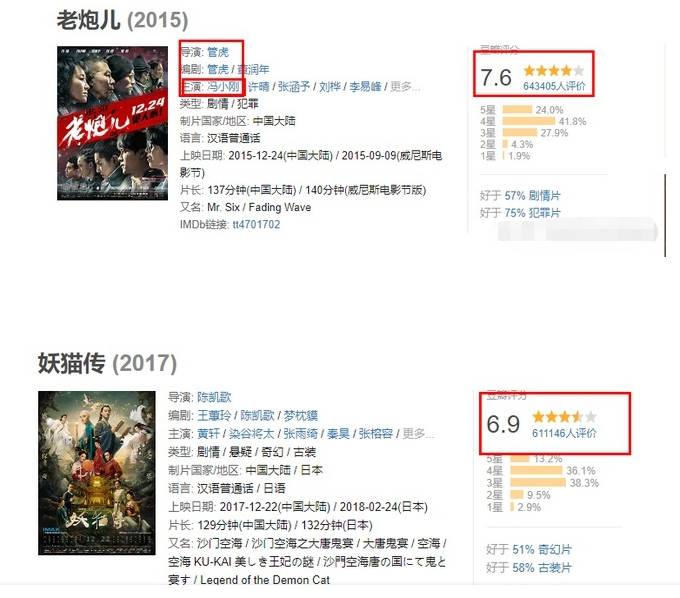Open 犯罪片 genre ranking link
Screen dimensions: 680x598
point(544,213)
